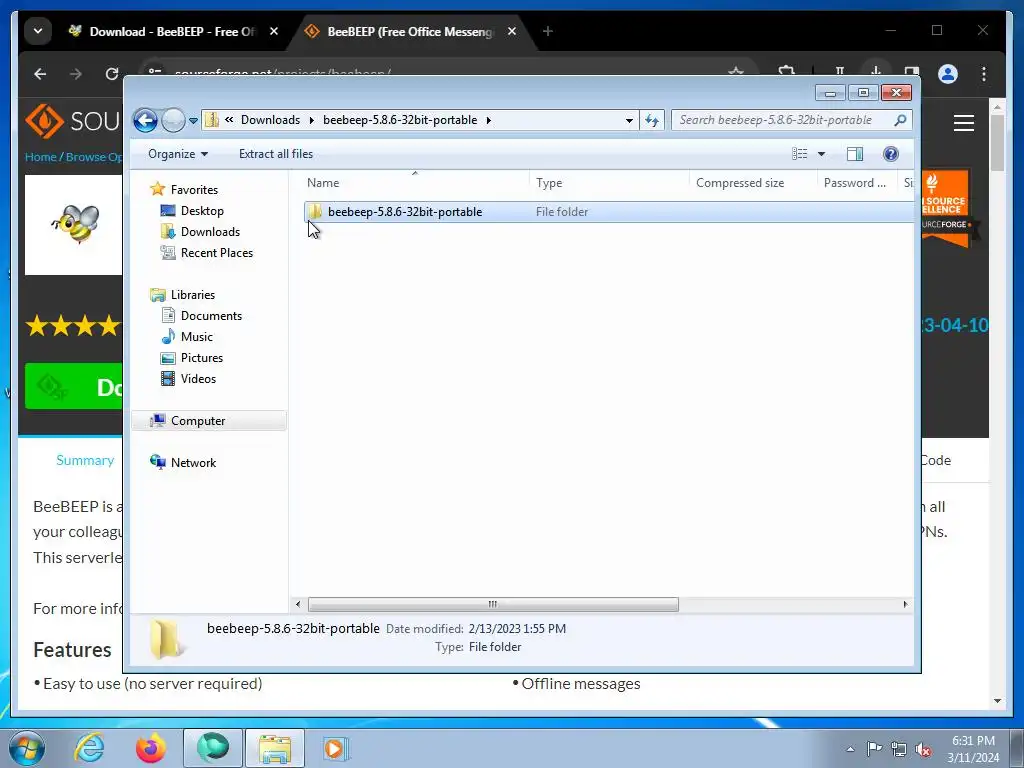The image size is (1024, 768).
Task: Click the Refresh button next to address bar
Action: tap(652, 120)
